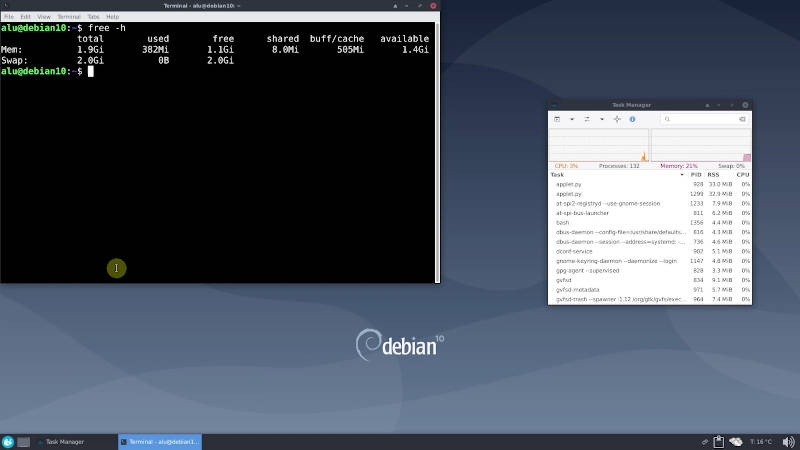Click the temperature reading in panel
The width and height of the screenshot is (800, 450).
pos(761,442)
